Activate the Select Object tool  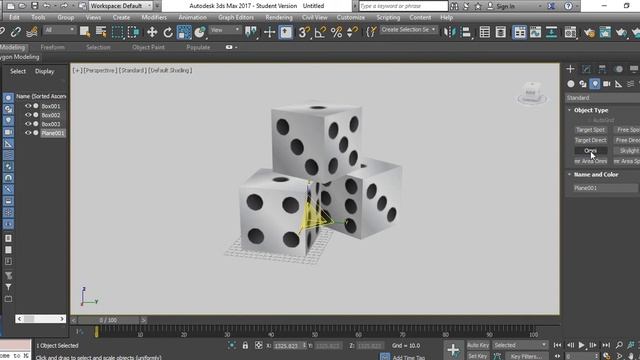click(x=85, y=32)
